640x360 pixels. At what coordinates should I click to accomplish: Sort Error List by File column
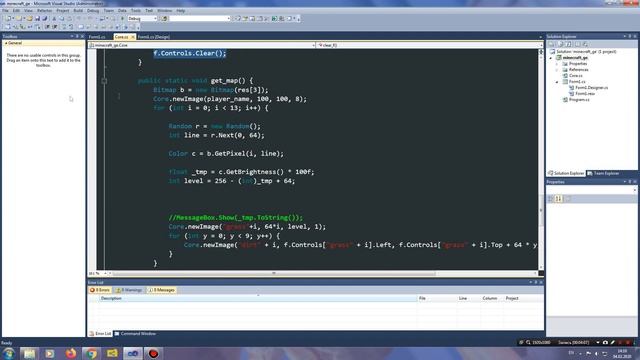(x=437, y=298)
